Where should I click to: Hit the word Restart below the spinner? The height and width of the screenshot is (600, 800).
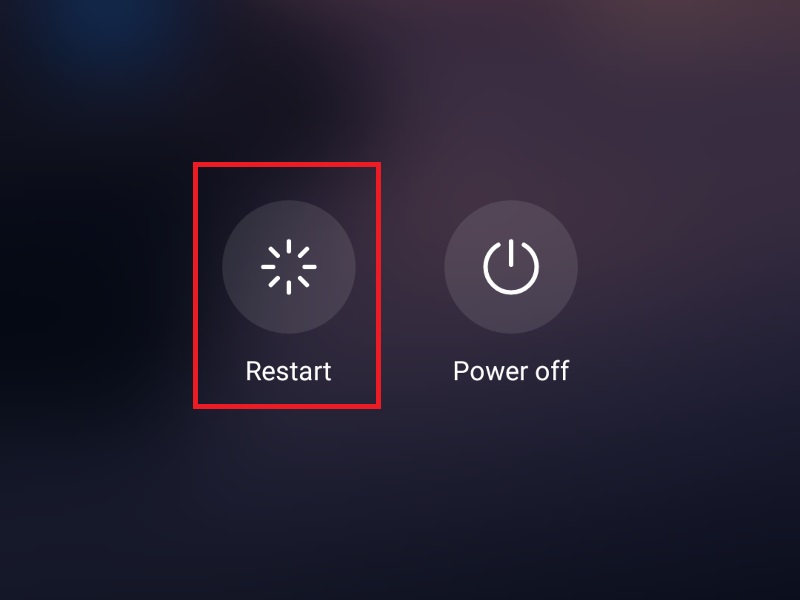point(288,371)
